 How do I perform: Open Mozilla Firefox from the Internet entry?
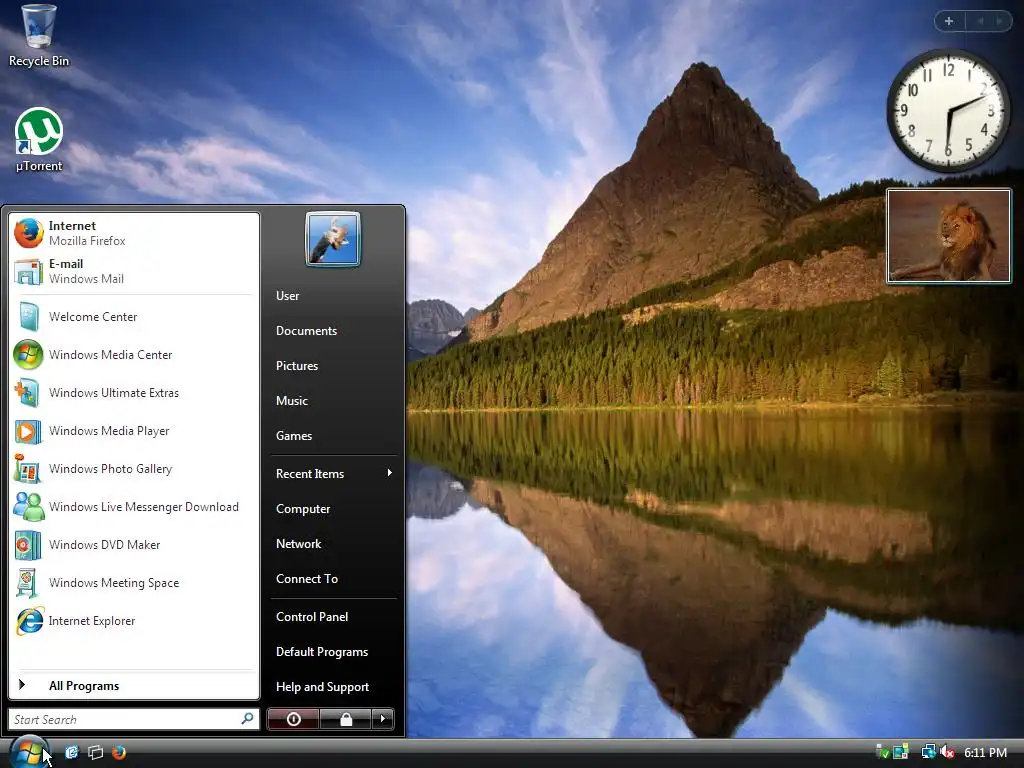click(x=134, y=233)
